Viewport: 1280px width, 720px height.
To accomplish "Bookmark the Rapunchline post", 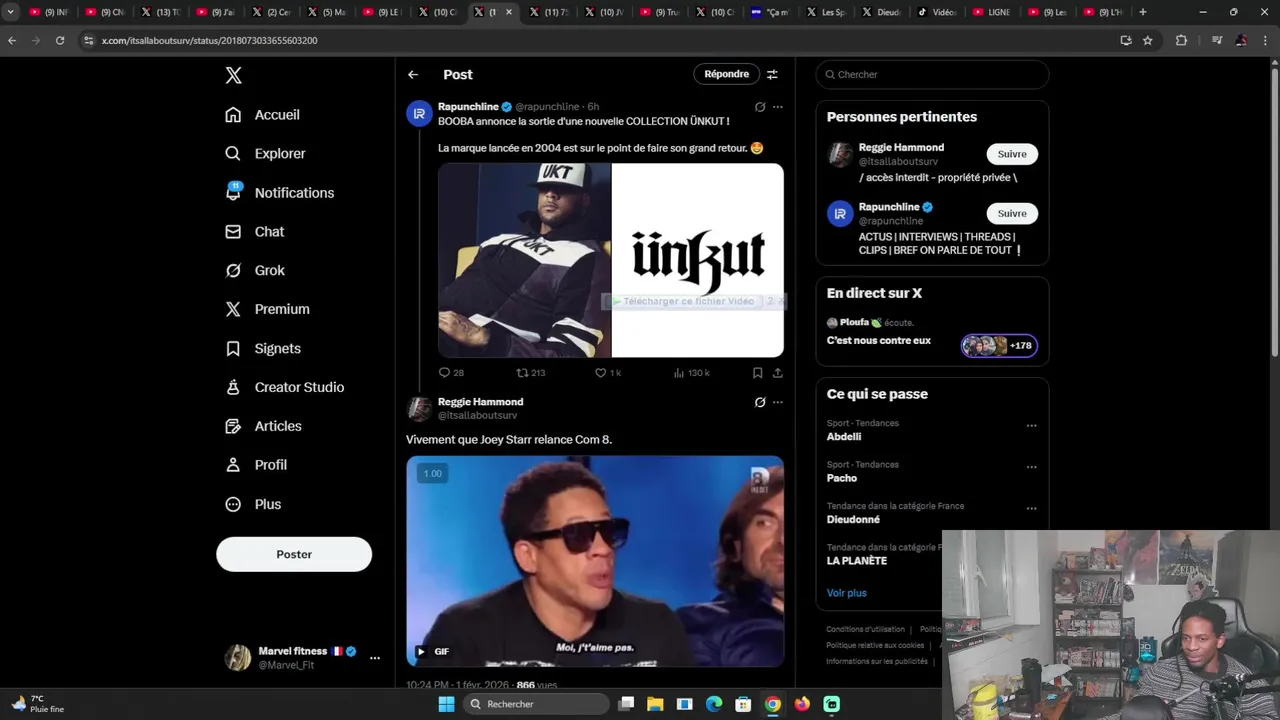I will (758, 373).
